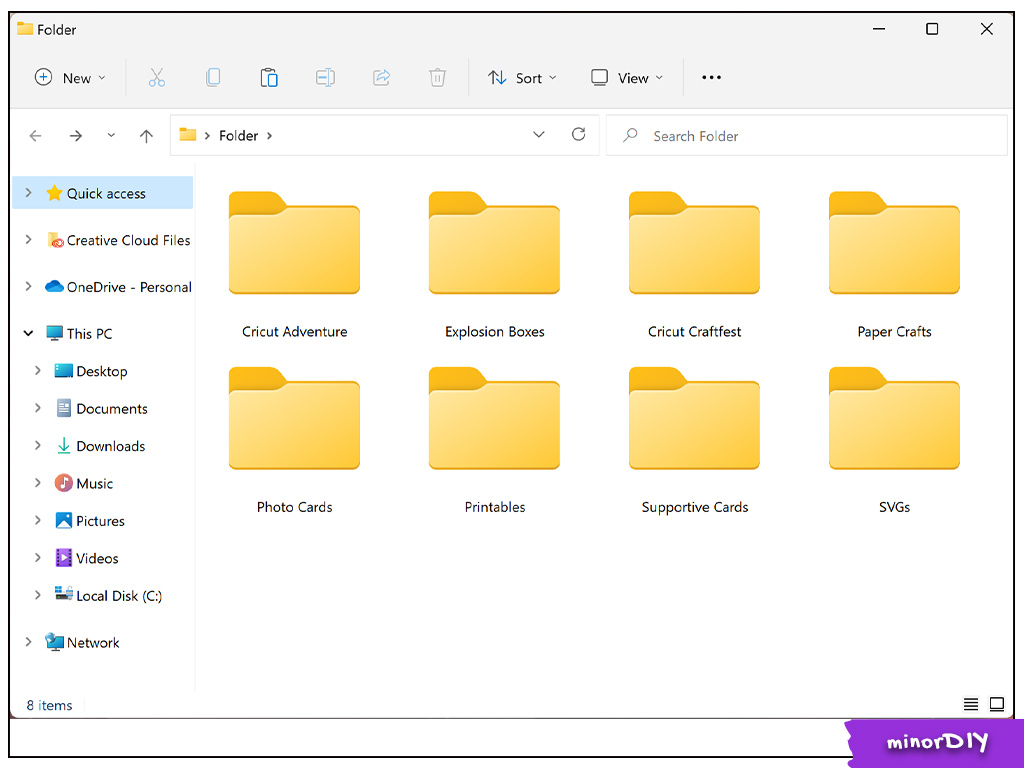The width and height of the screenshot is (1024, 768).
Task: Open the Supportive Cards folder
Action: [694, 440]
